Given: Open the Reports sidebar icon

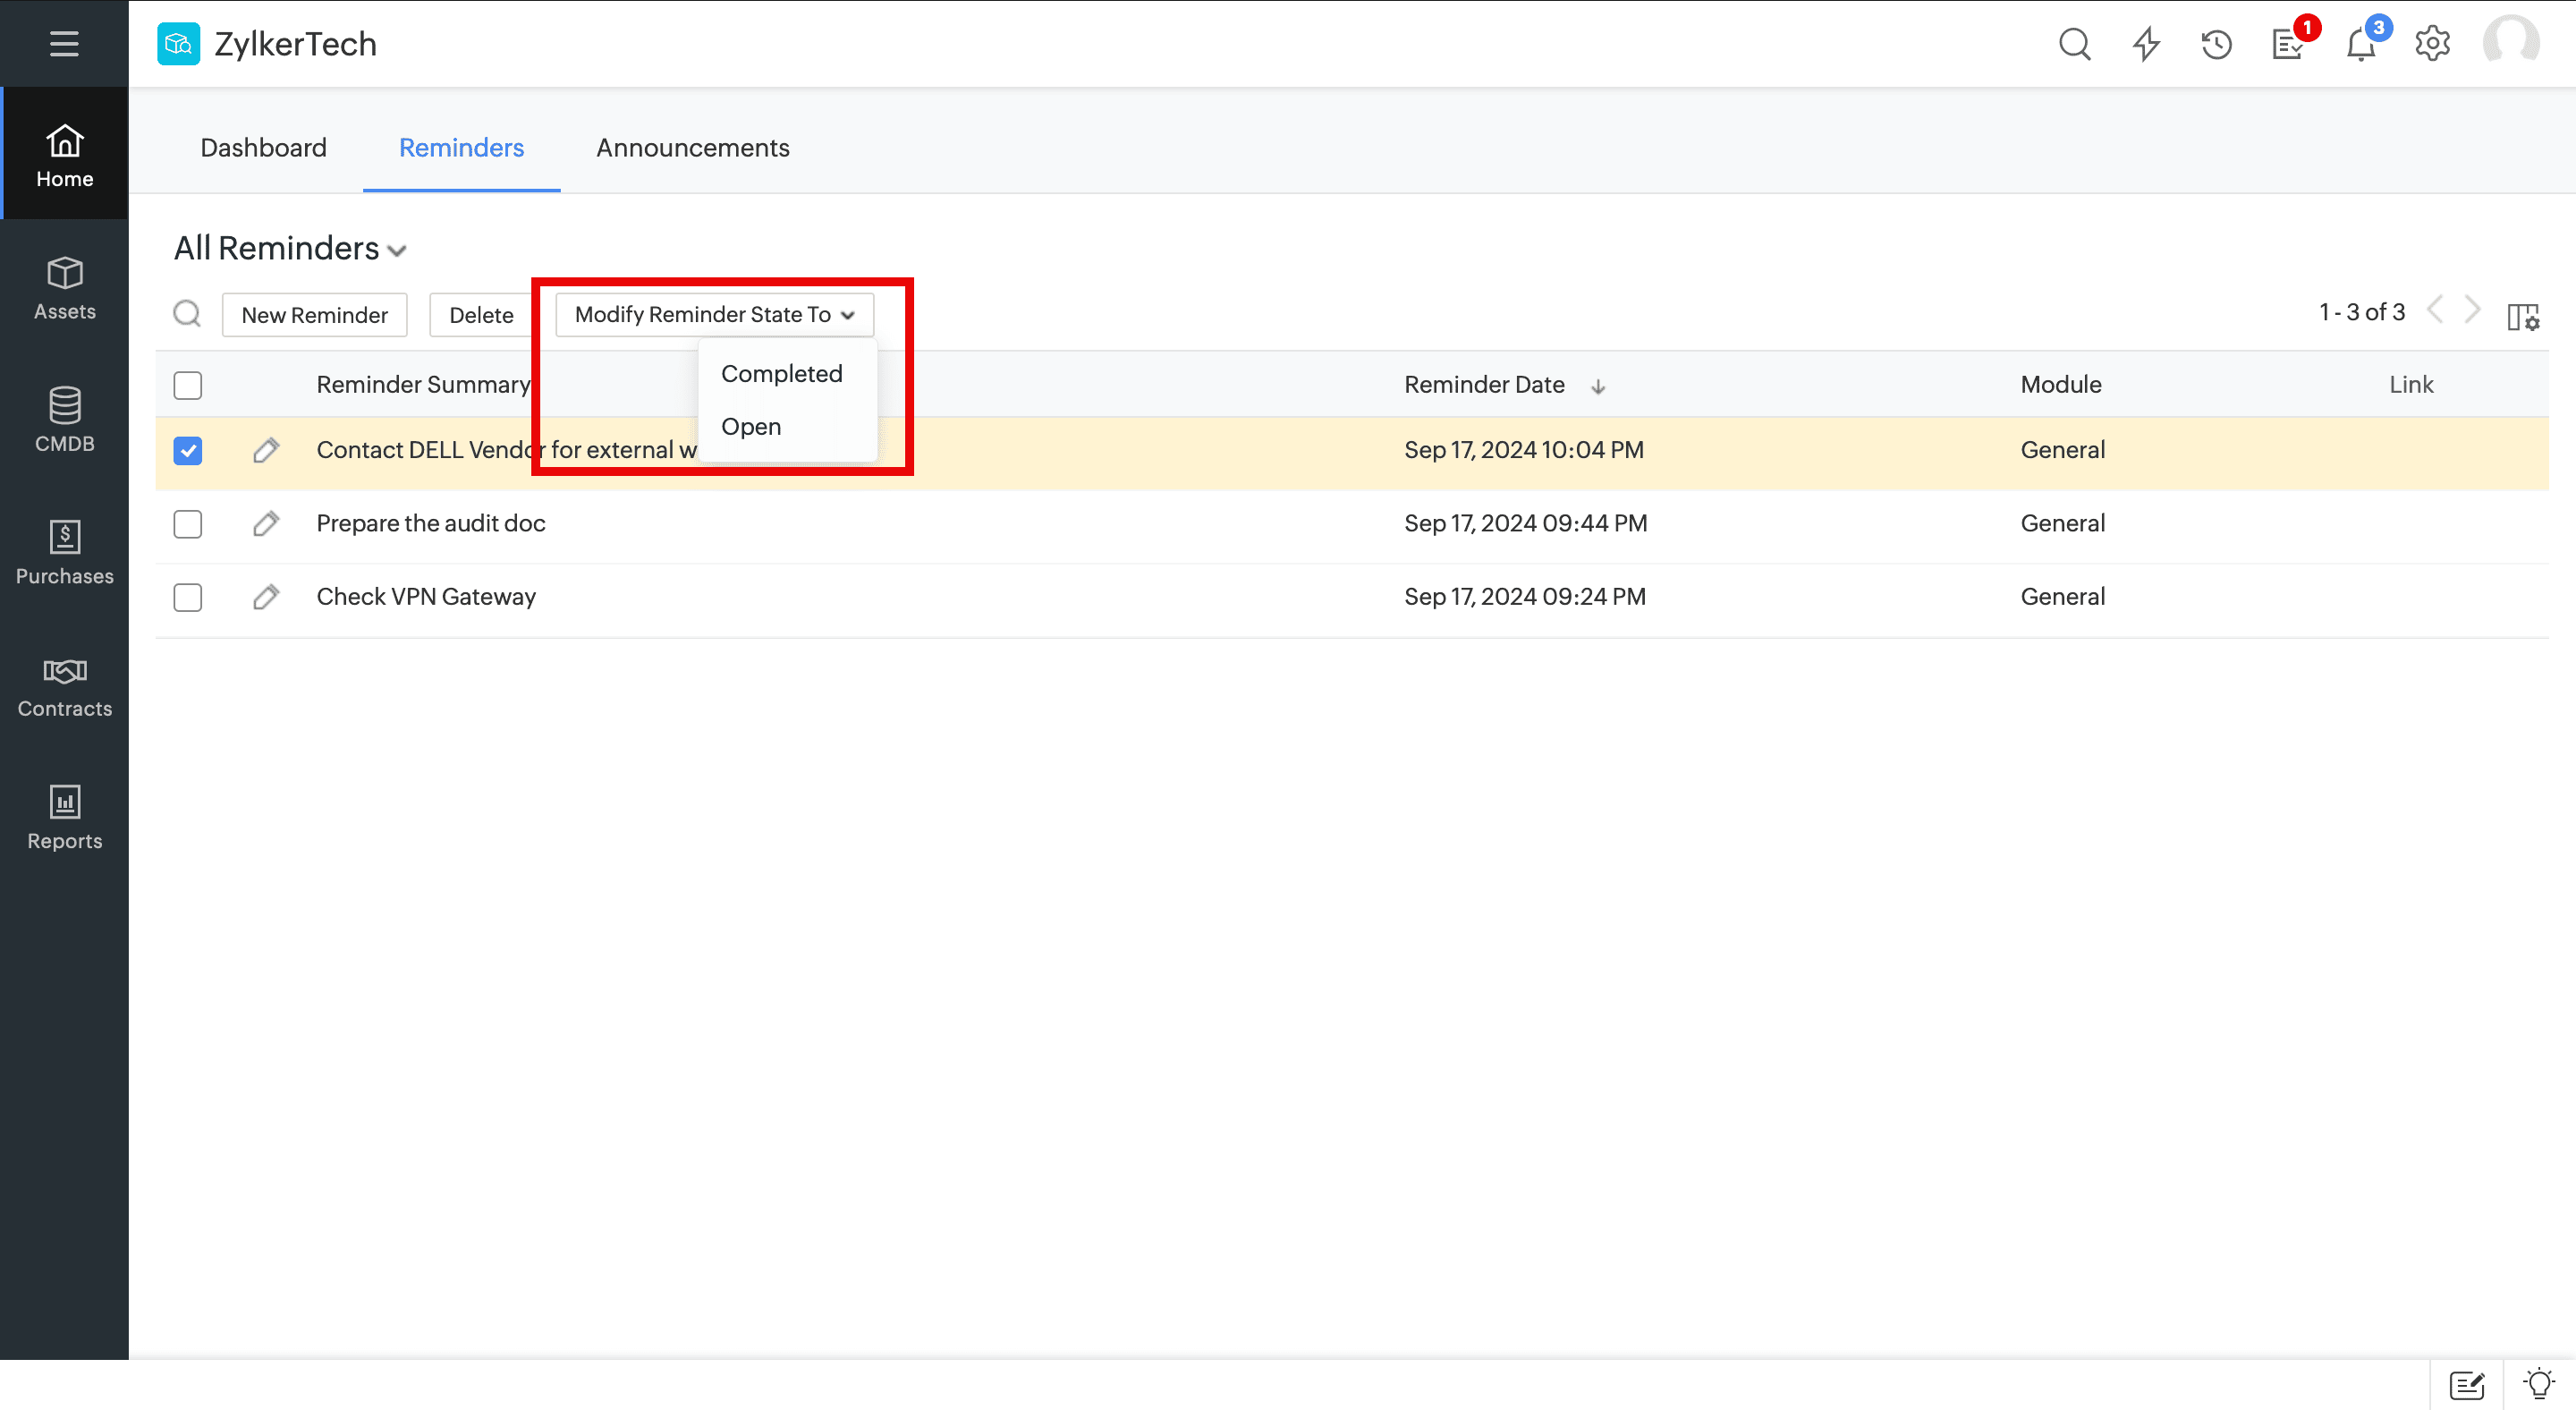Looking at the screenshot, I should (64, 818).
